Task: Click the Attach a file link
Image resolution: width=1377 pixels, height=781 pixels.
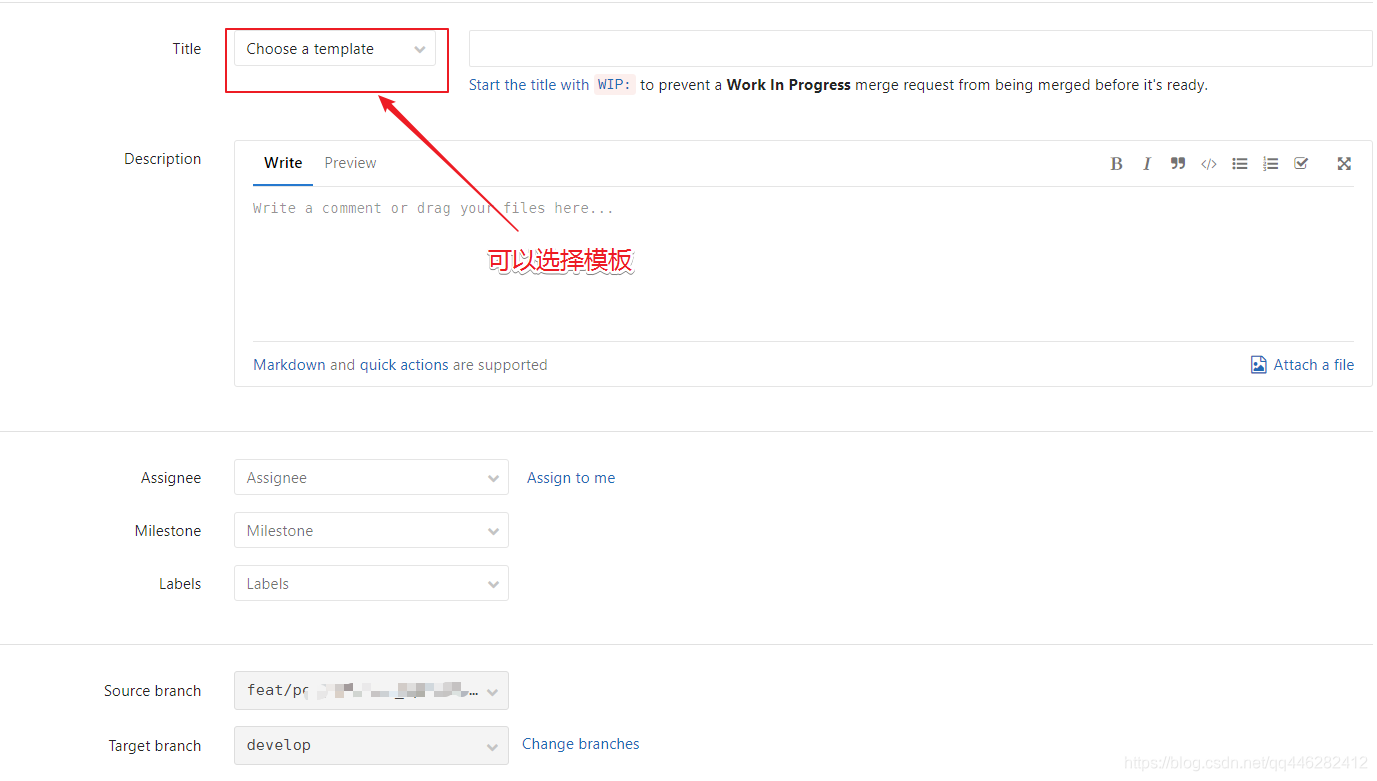Action: pyautogui.click(x=1314, y=365)
